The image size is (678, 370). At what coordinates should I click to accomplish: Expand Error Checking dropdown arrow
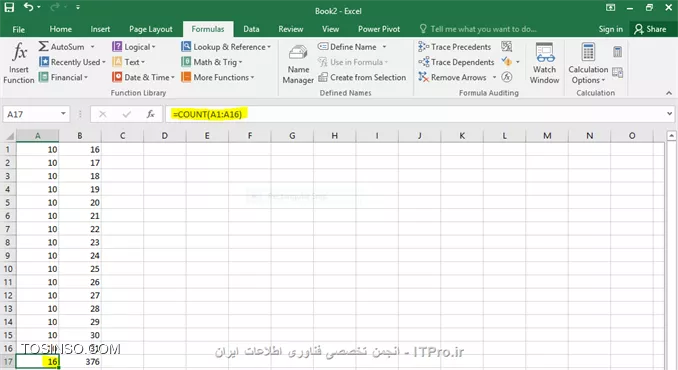[x=518, y=62]
